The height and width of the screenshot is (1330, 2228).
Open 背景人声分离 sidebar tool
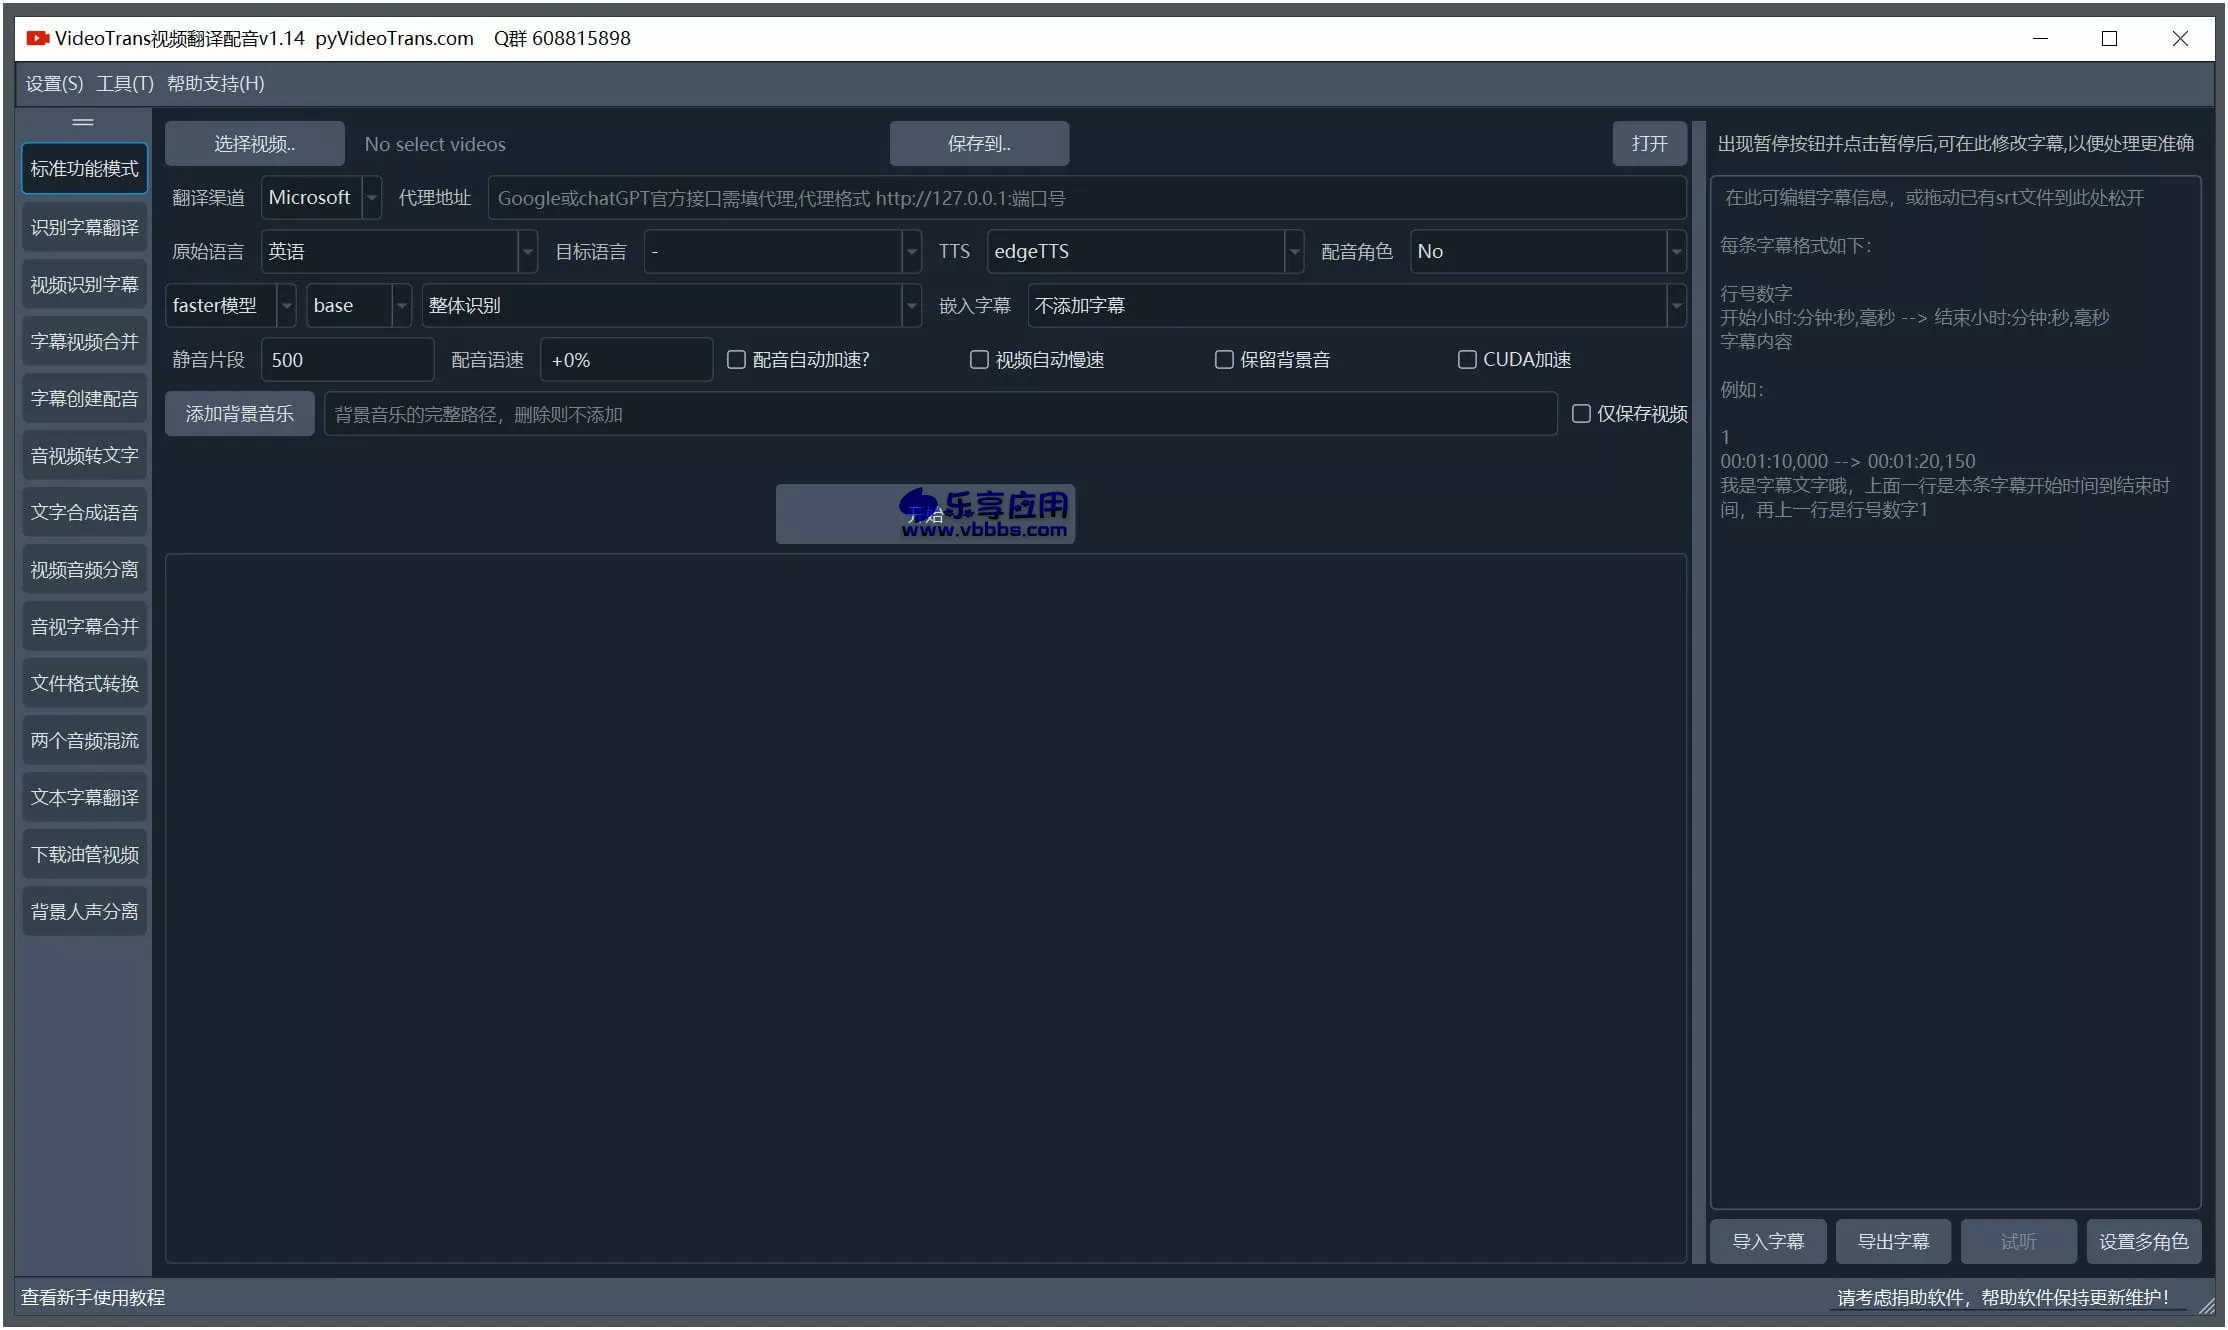[x=84, y=912]
